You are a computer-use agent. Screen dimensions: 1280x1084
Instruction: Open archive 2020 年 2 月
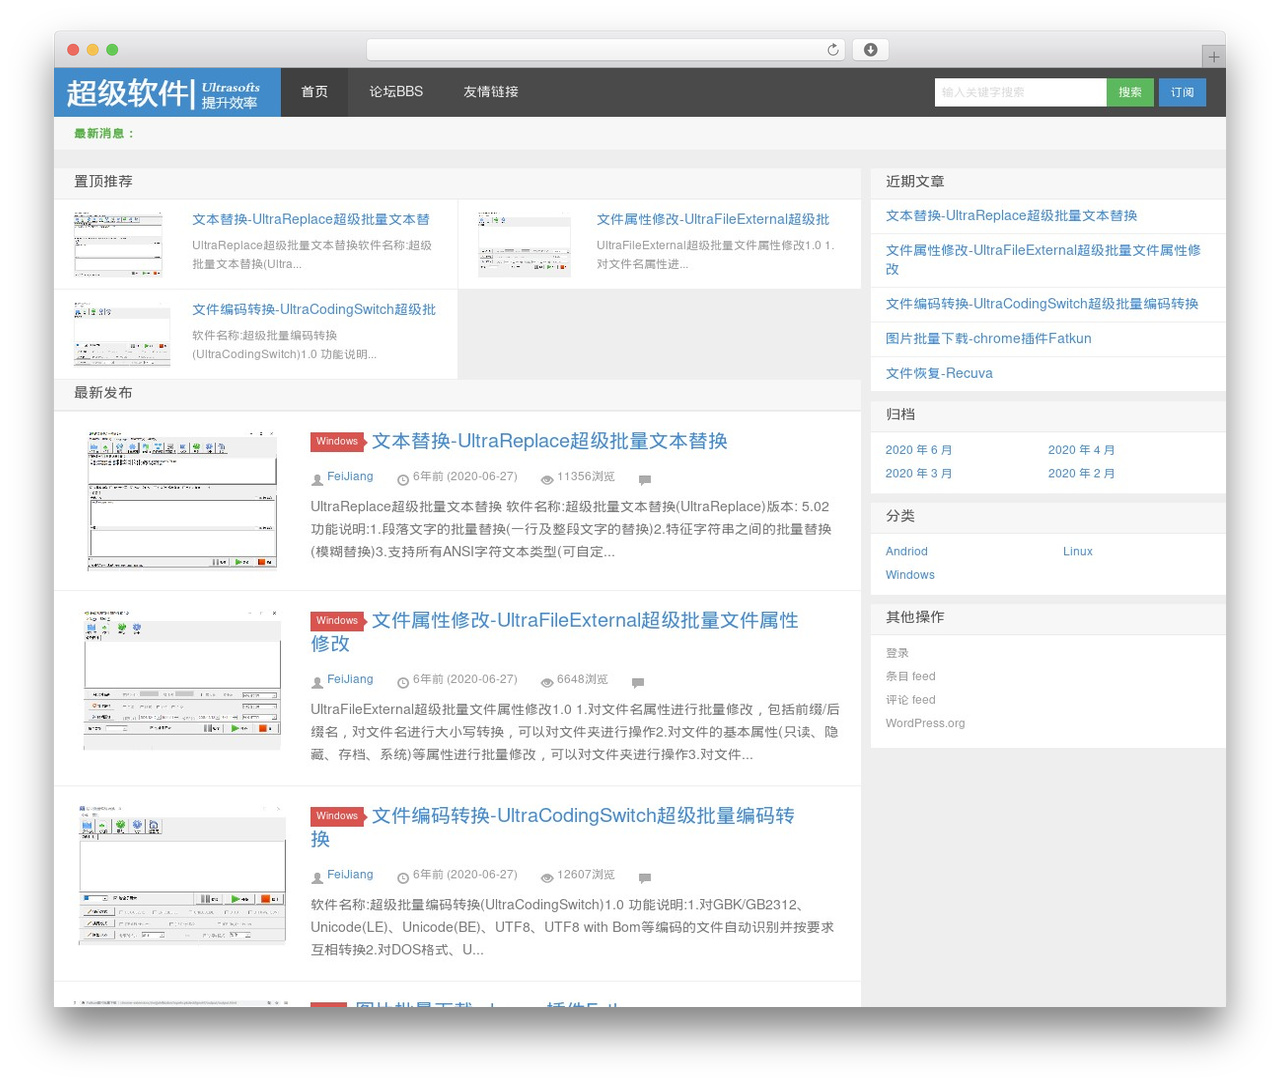pos(1081,474)
